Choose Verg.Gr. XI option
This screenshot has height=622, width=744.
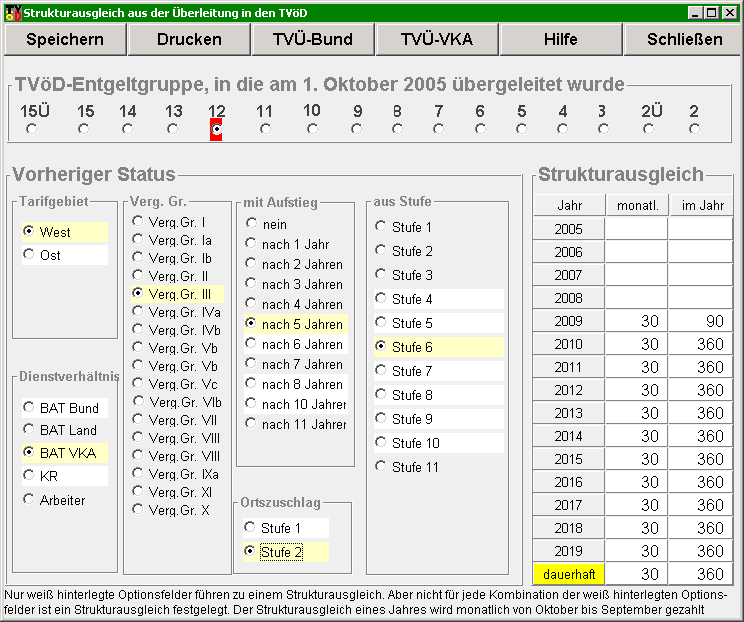pyautogui.click(x=172, y=492)
